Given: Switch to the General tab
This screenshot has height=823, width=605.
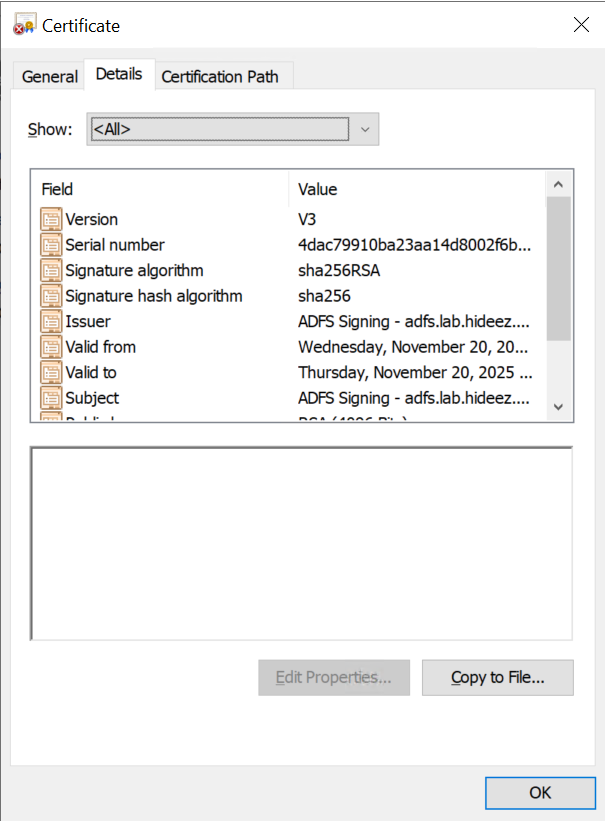Looking at the screenshot, I should [x=49, y=76].
